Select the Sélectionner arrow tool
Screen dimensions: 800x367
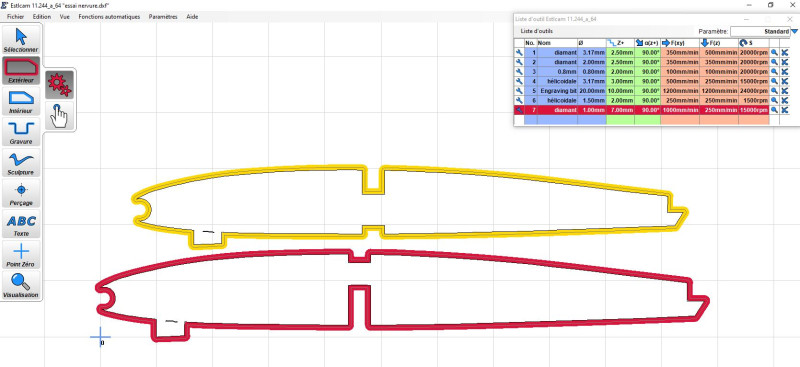coord(21,40)
